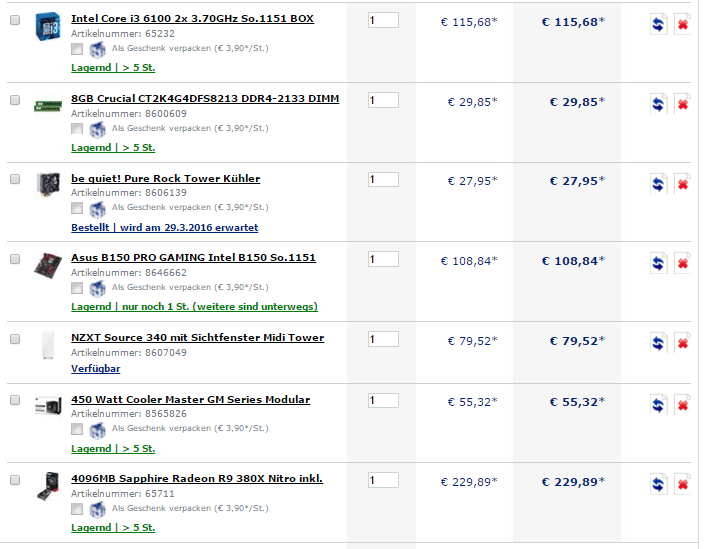
Task: Open be quiet! Pure Rock Tower Kühler link
Action: click(x=166, y=178)
